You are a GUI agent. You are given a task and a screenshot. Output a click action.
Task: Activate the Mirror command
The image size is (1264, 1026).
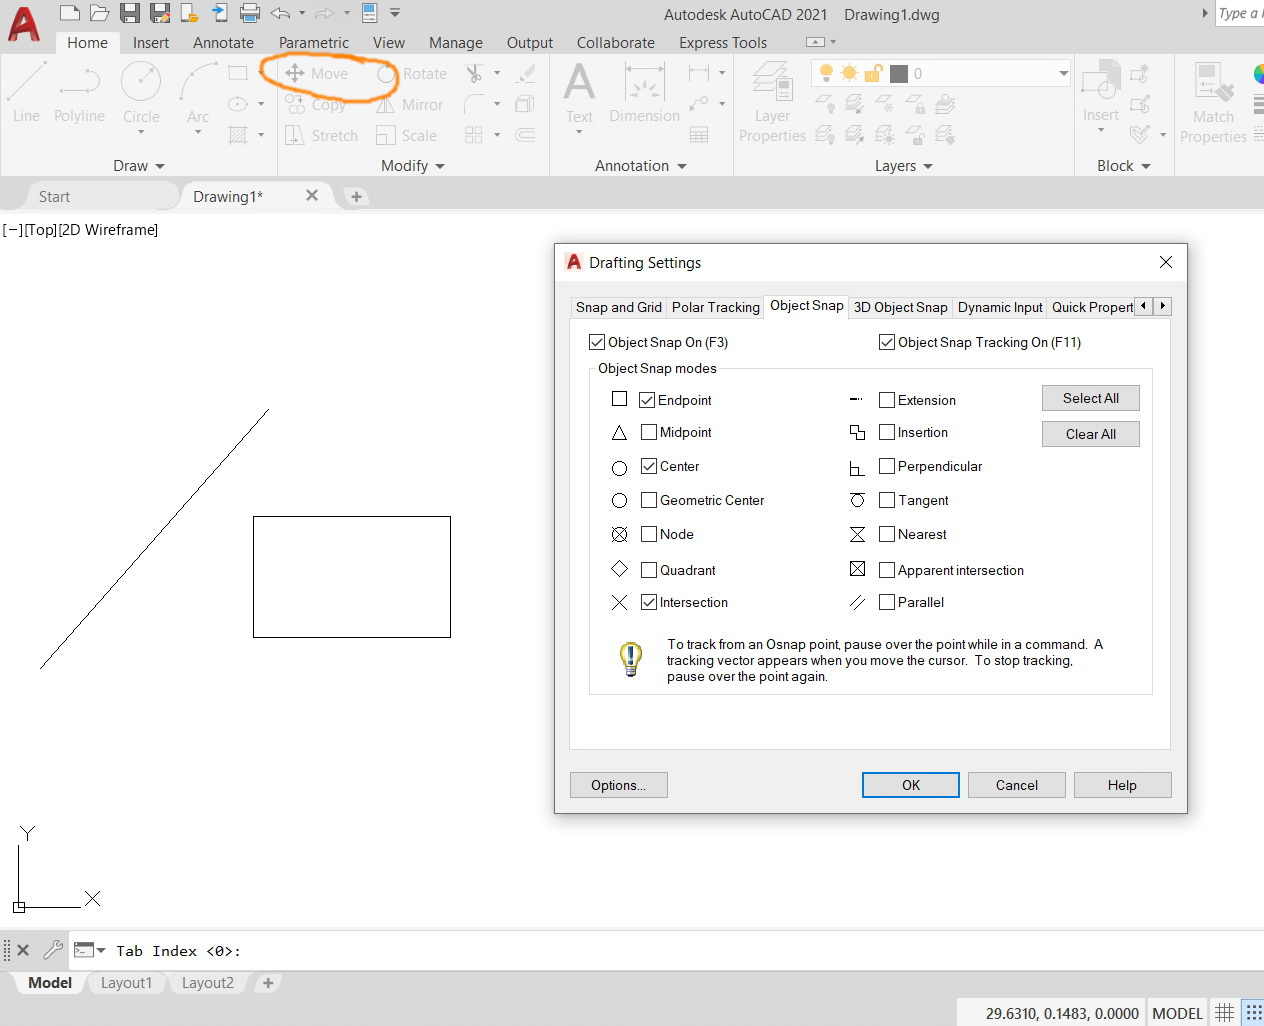click(x=410, y=104)
